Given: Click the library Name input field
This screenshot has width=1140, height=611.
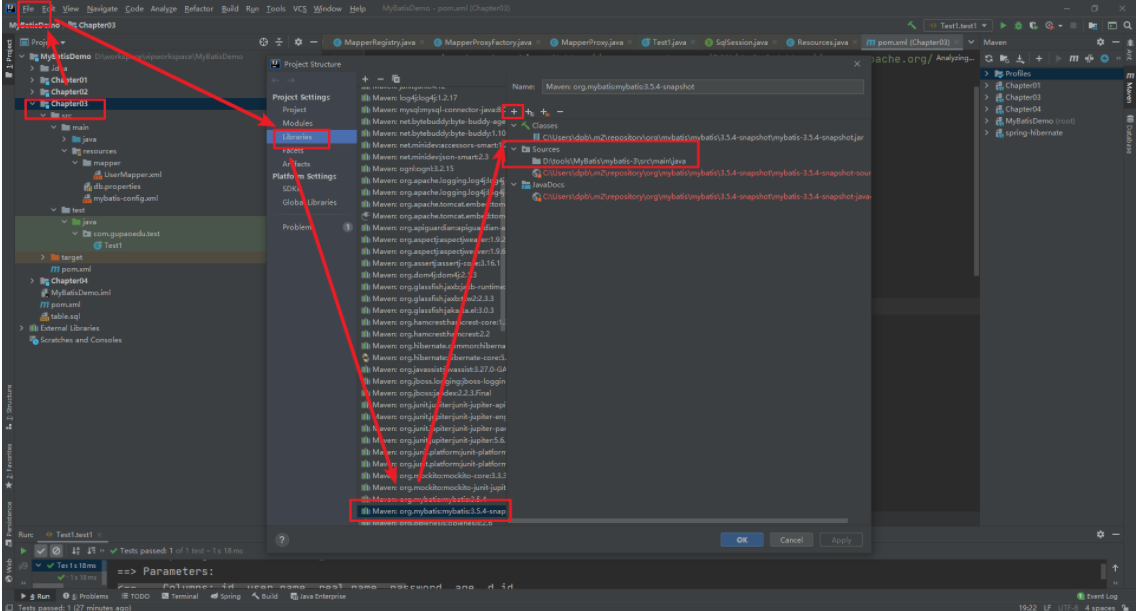Looking at the screenshot, I should pos(702,86).
